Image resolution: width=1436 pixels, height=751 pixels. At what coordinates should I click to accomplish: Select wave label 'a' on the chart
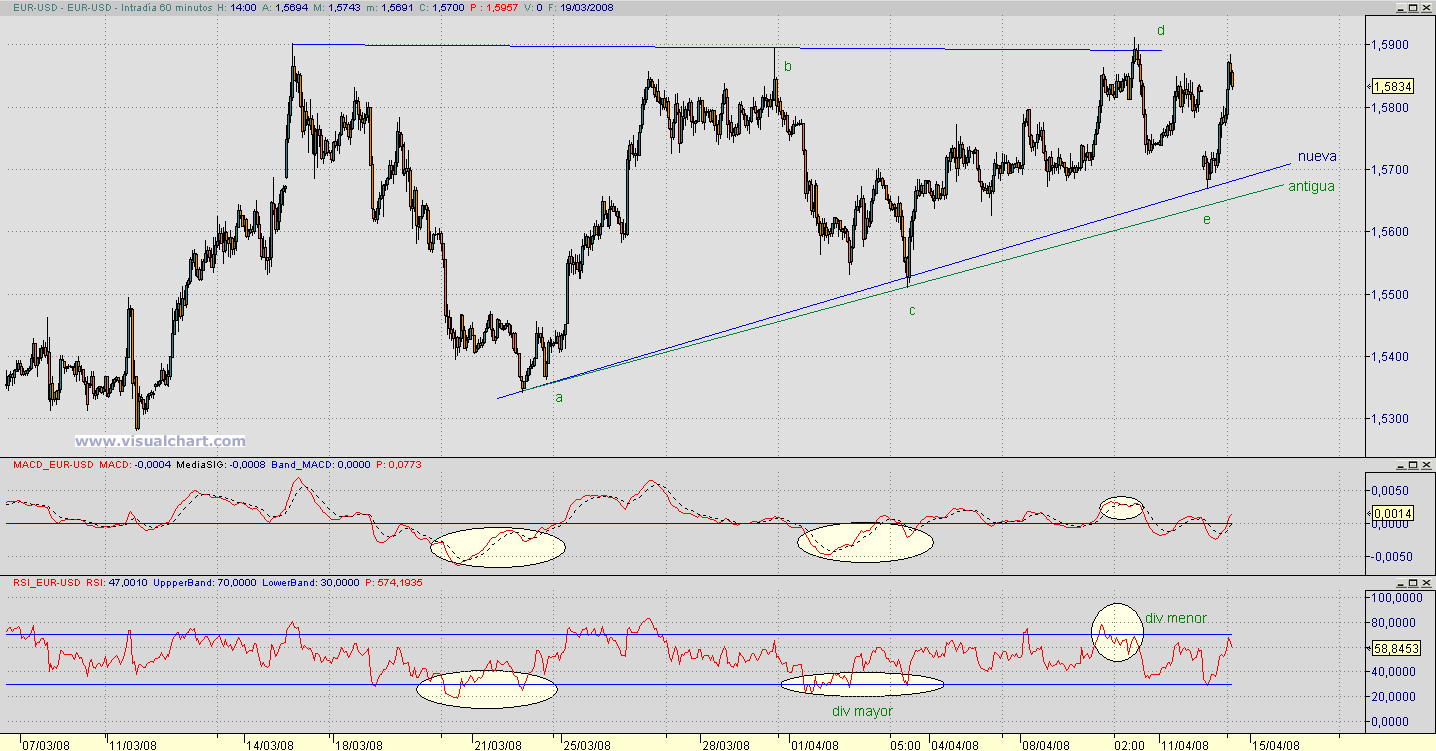coord(559,397)
